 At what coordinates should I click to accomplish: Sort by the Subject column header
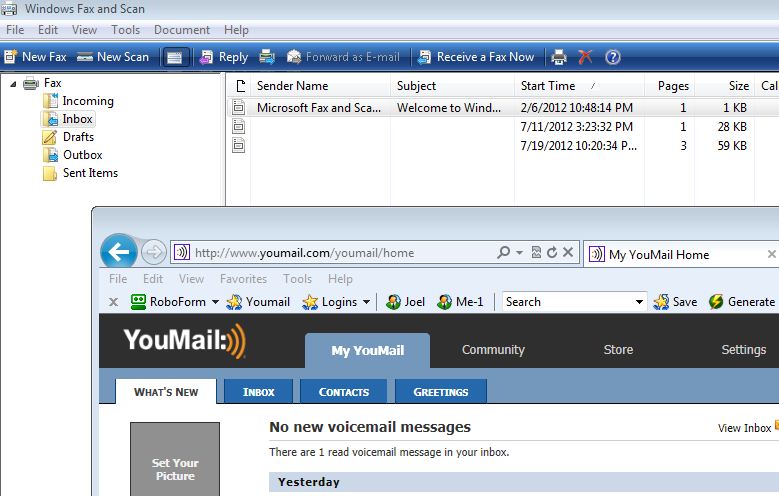click(452, 86)
